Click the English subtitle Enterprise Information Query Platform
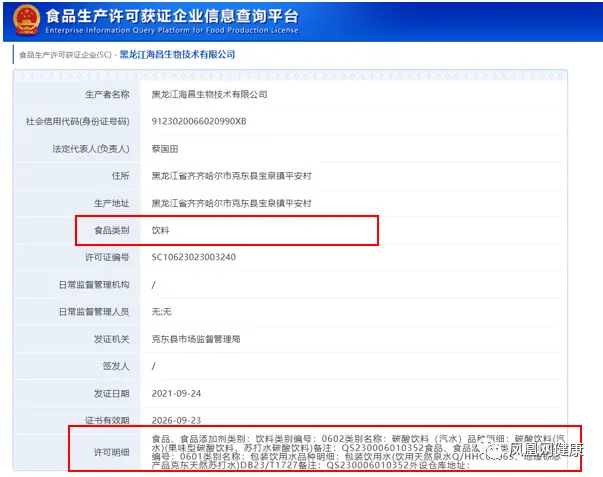The height and width of the screenshot is (477, 603). [x=172, y=30]
